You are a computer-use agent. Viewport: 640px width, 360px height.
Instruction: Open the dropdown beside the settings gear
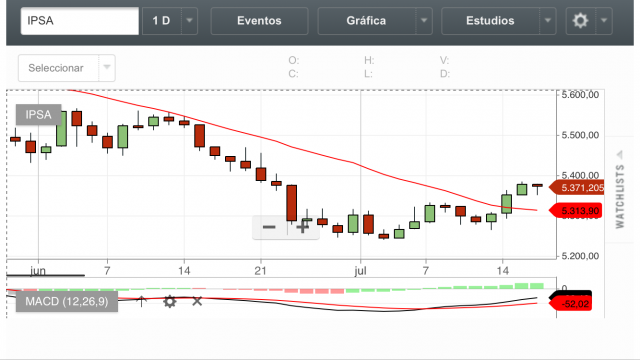tap(604, 20)
